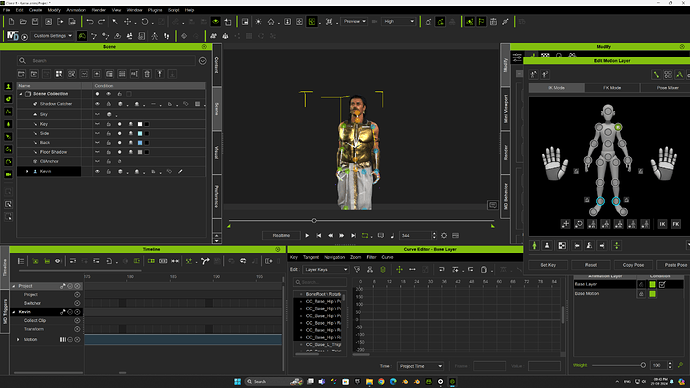Open the Preview render mode dropdown
The image size is (690, 388).
click(355, 22)
